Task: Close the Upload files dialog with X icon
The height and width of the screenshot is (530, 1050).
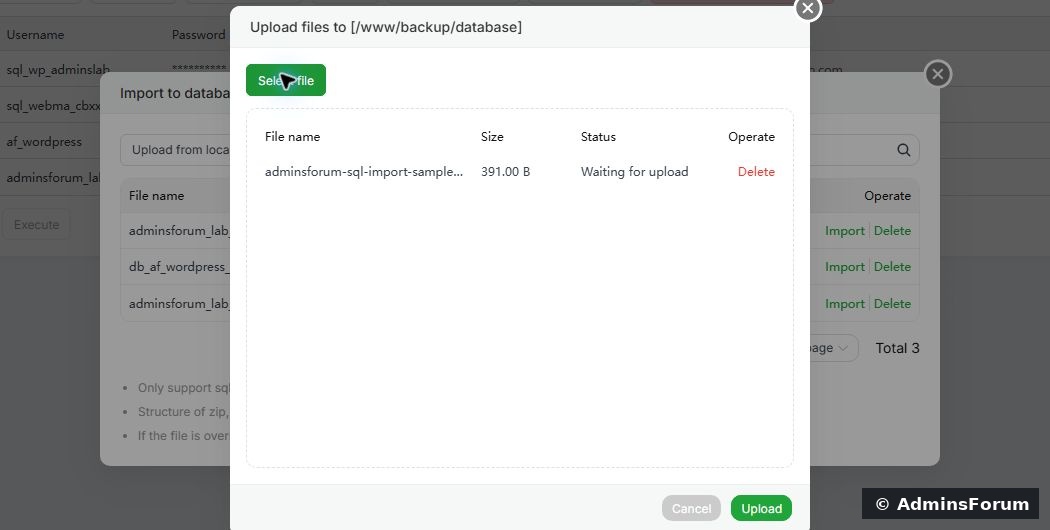Action: pyautogui.click(x=808, y=9)
